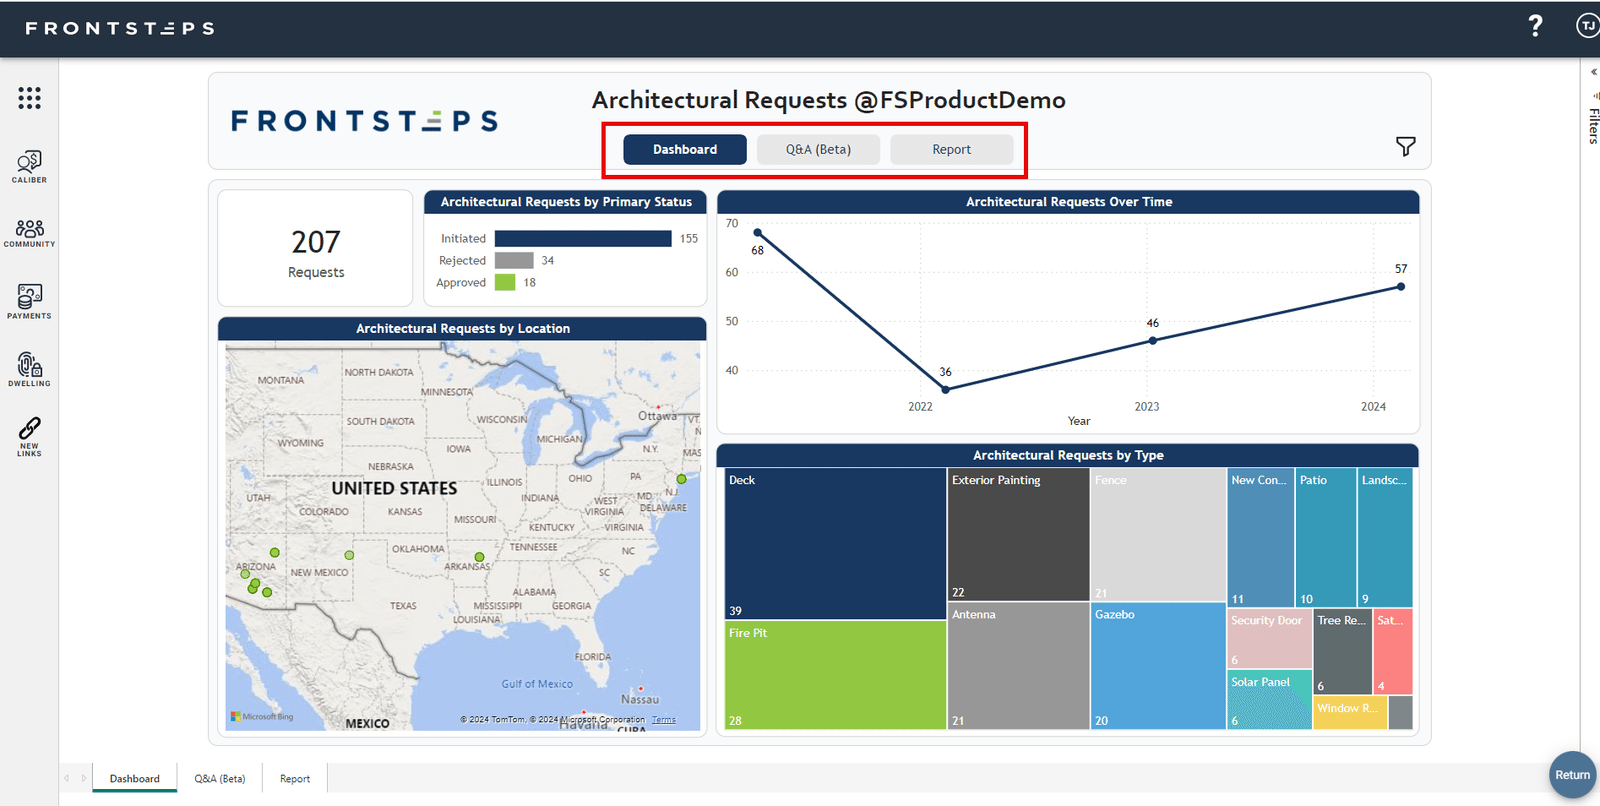
Task: Open New Links in the sidebar
Action: click(x=29, y=437)
